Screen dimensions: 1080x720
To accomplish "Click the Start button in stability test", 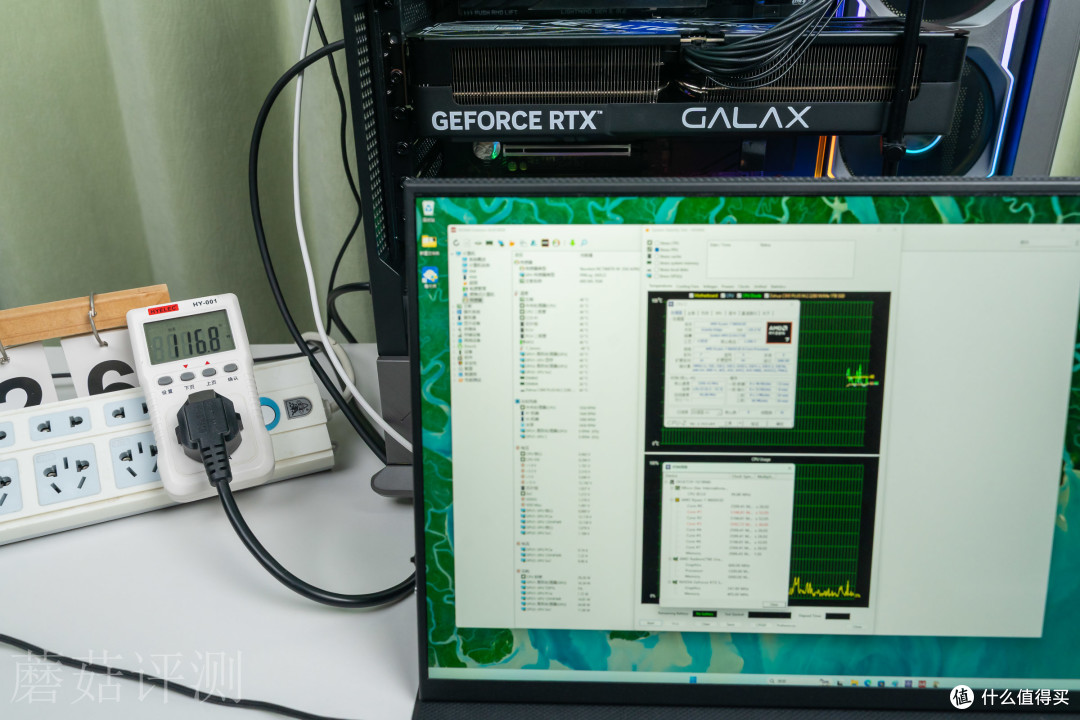I will pos(652,623).
